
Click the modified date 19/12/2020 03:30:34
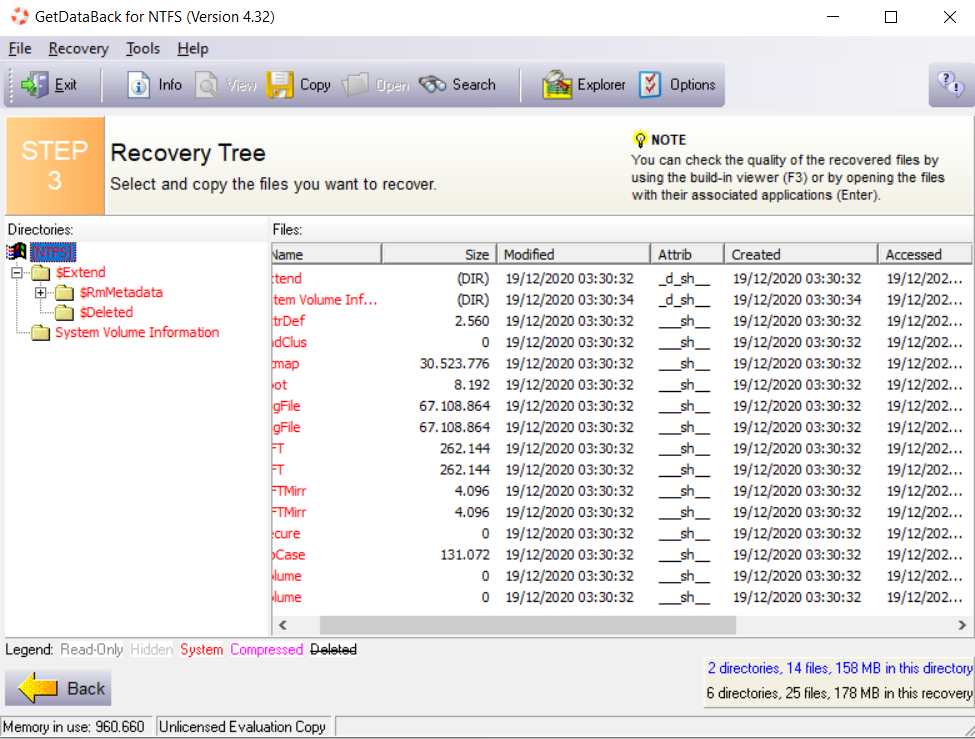point(570,300)
